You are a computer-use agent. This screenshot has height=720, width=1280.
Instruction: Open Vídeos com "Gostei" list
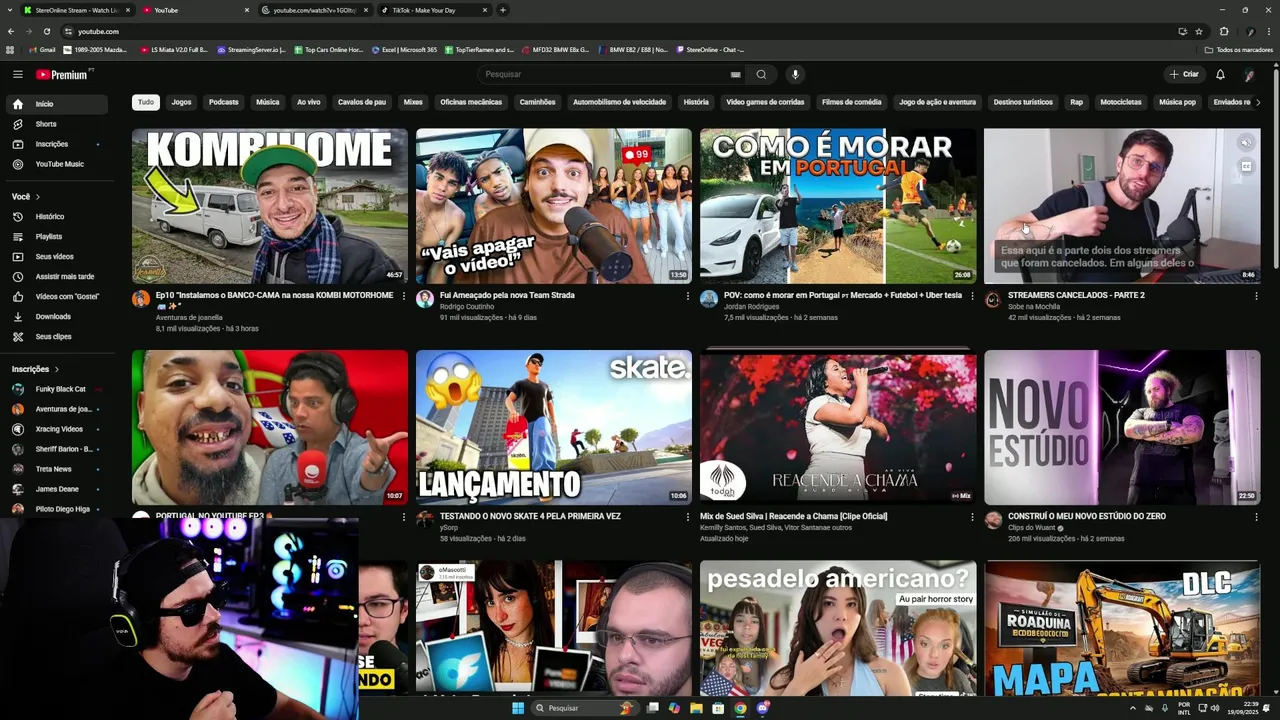tap(58, 296)
